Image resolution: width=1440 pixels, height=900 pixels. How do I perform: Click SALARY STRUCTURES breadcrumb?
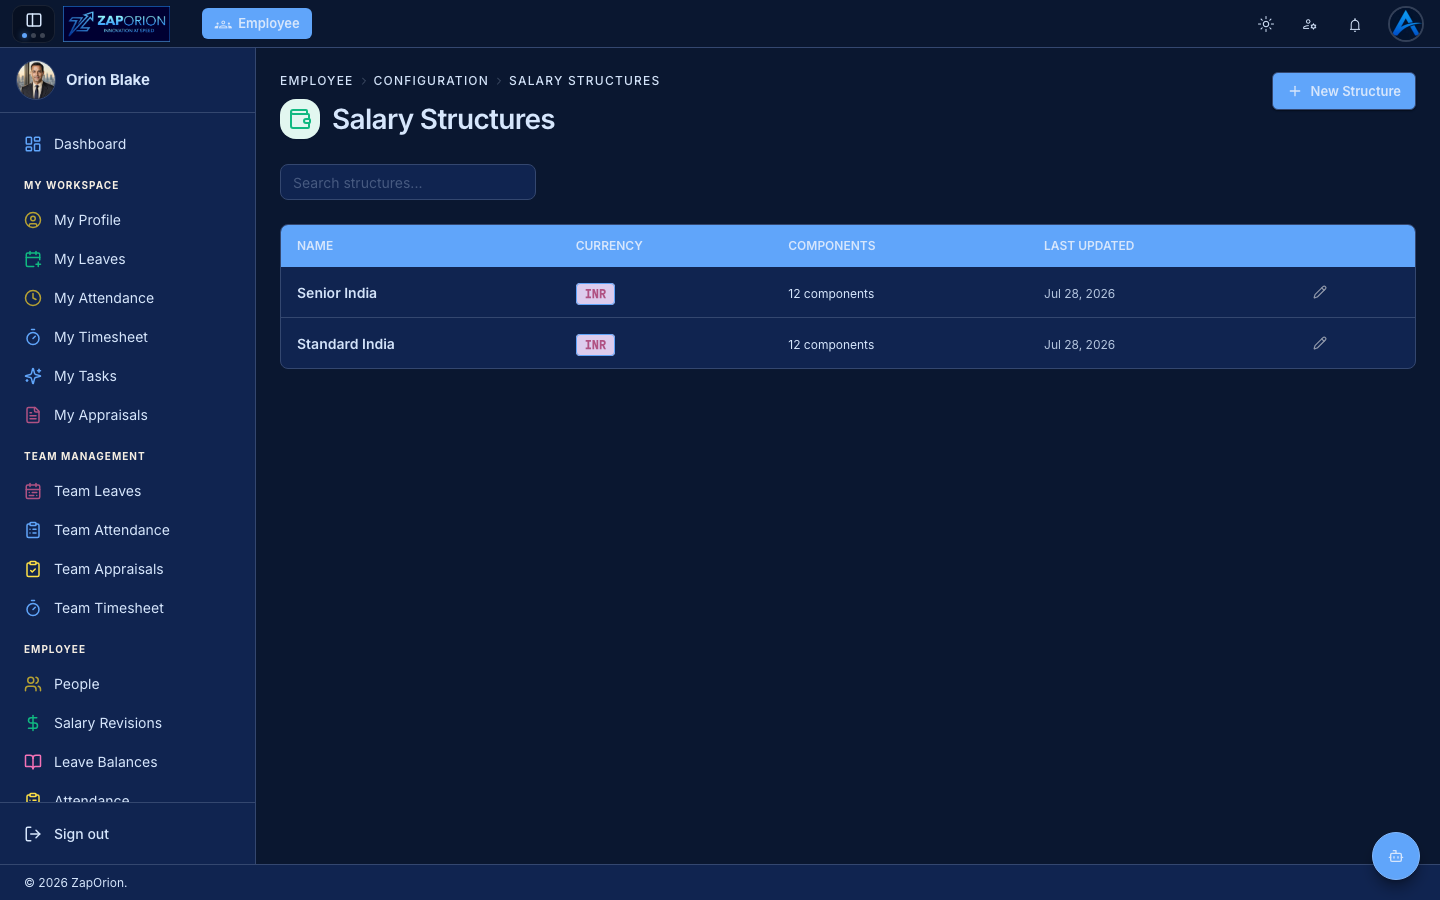click(584, 81)
